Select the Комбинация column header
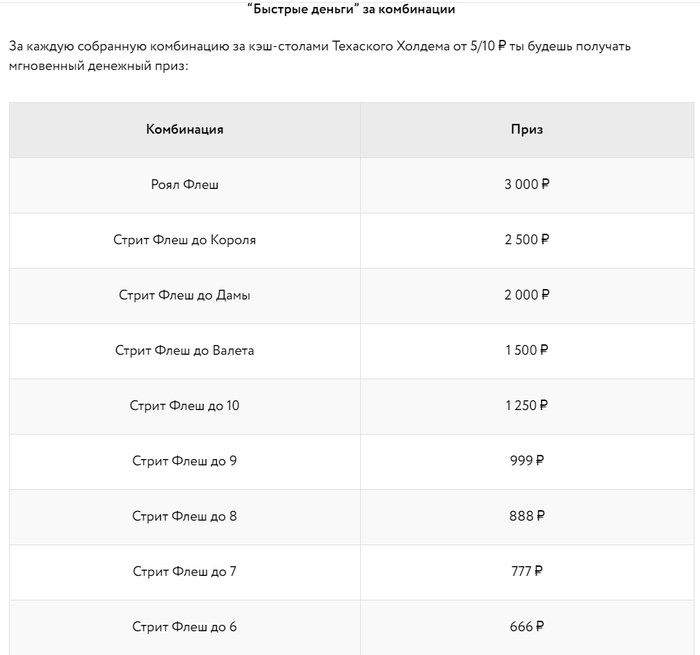 pos(185,130)
